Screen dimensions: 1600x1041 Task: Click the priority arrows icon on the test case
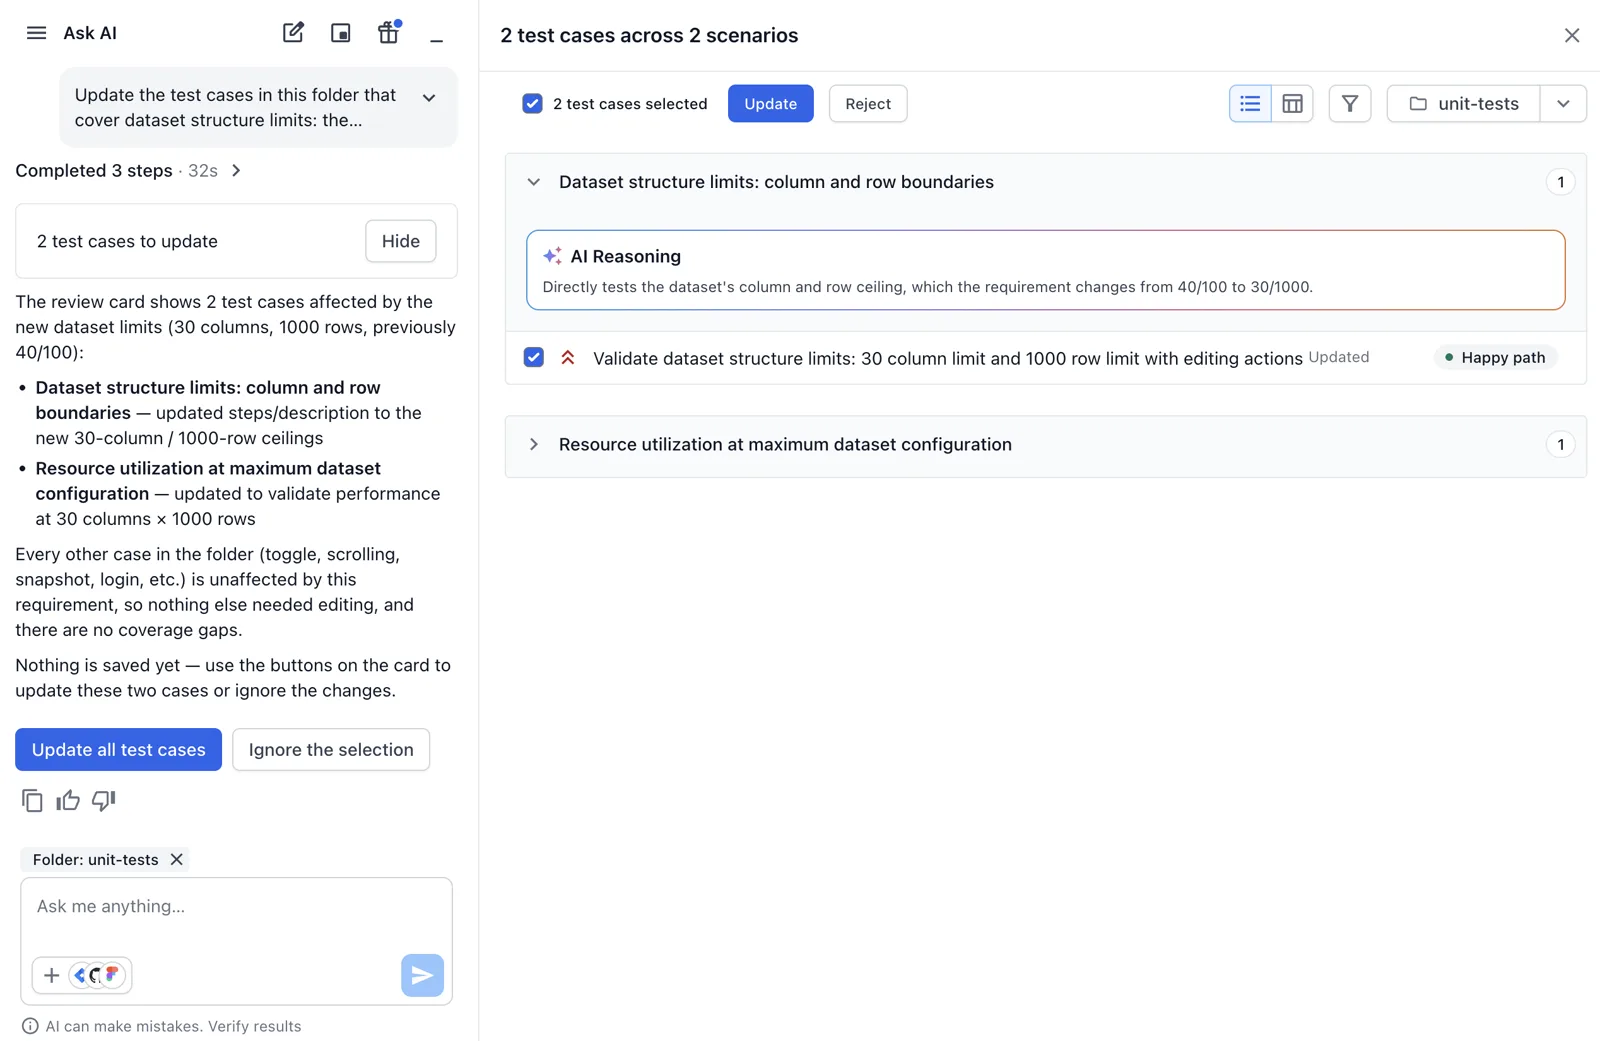coord(568,358)
